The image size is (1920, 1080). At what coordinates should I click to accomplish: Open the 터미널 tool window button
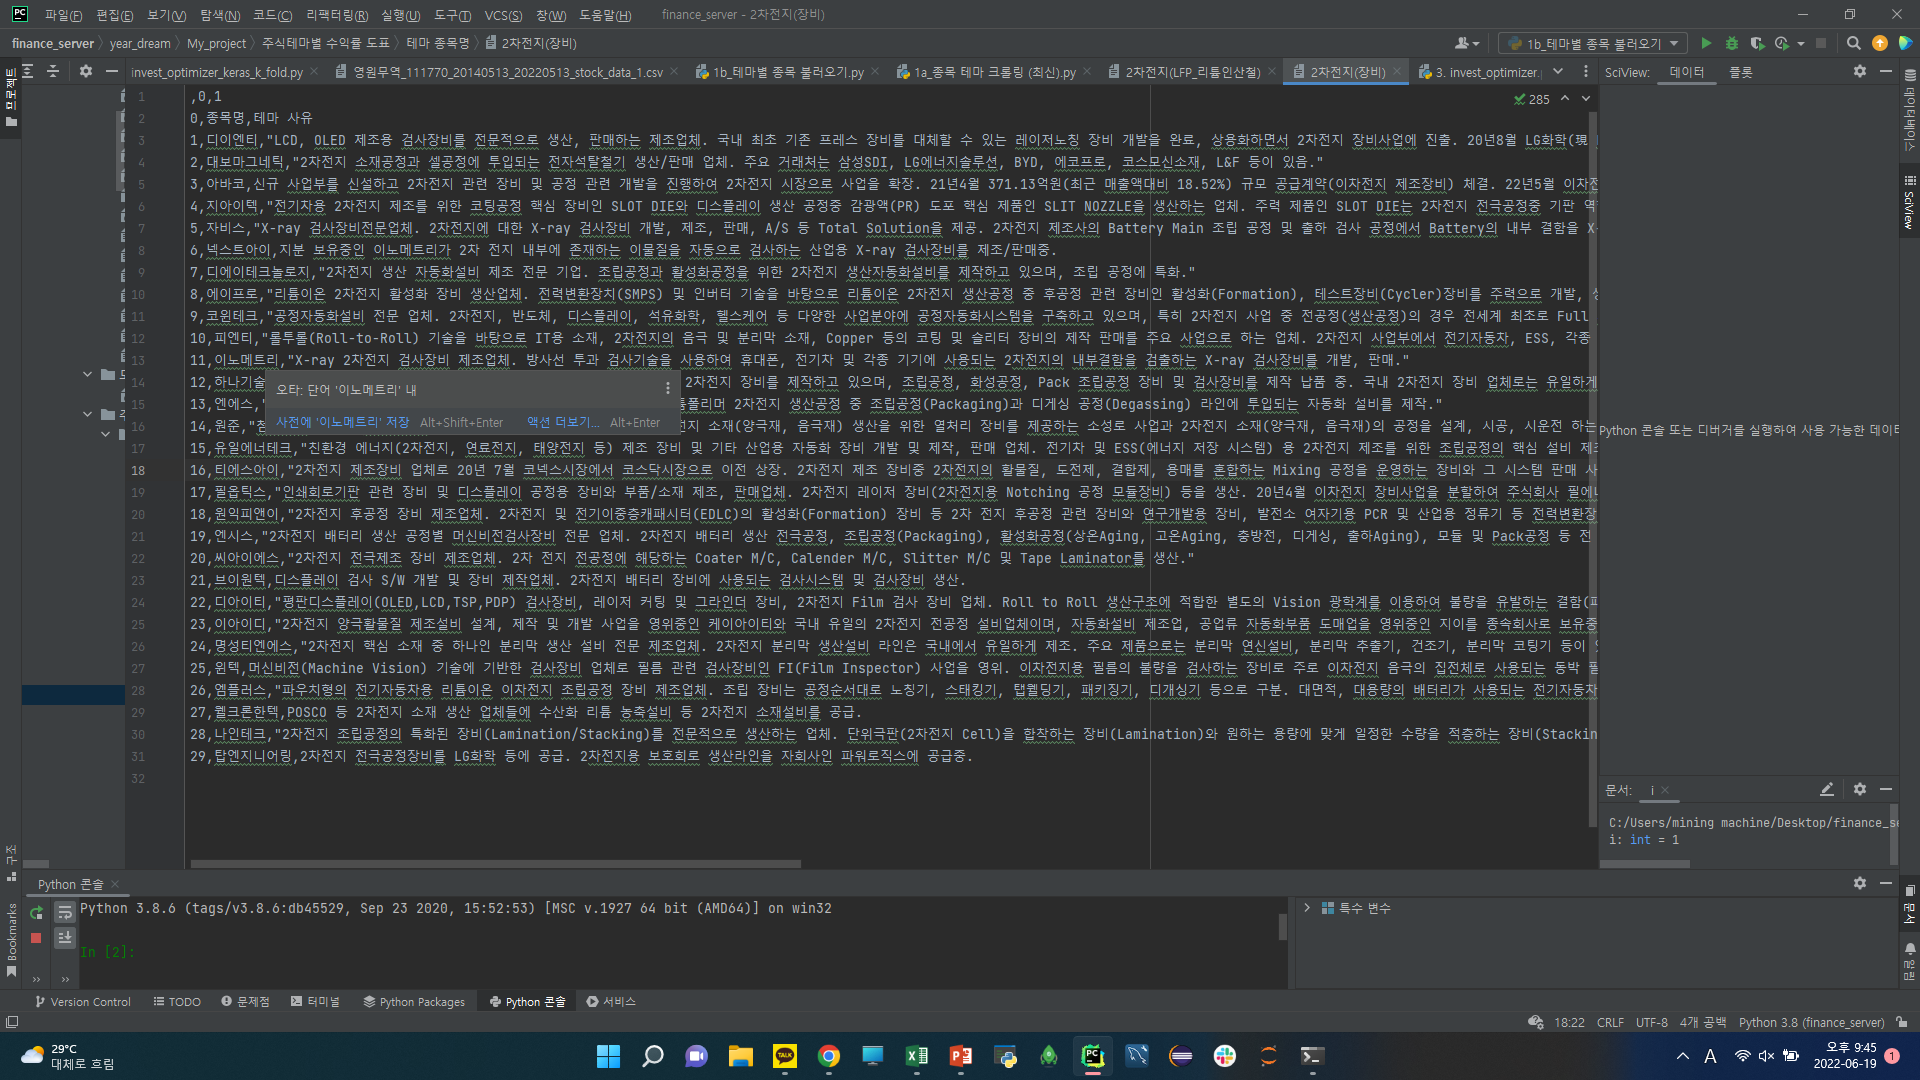click(315, 1001)
